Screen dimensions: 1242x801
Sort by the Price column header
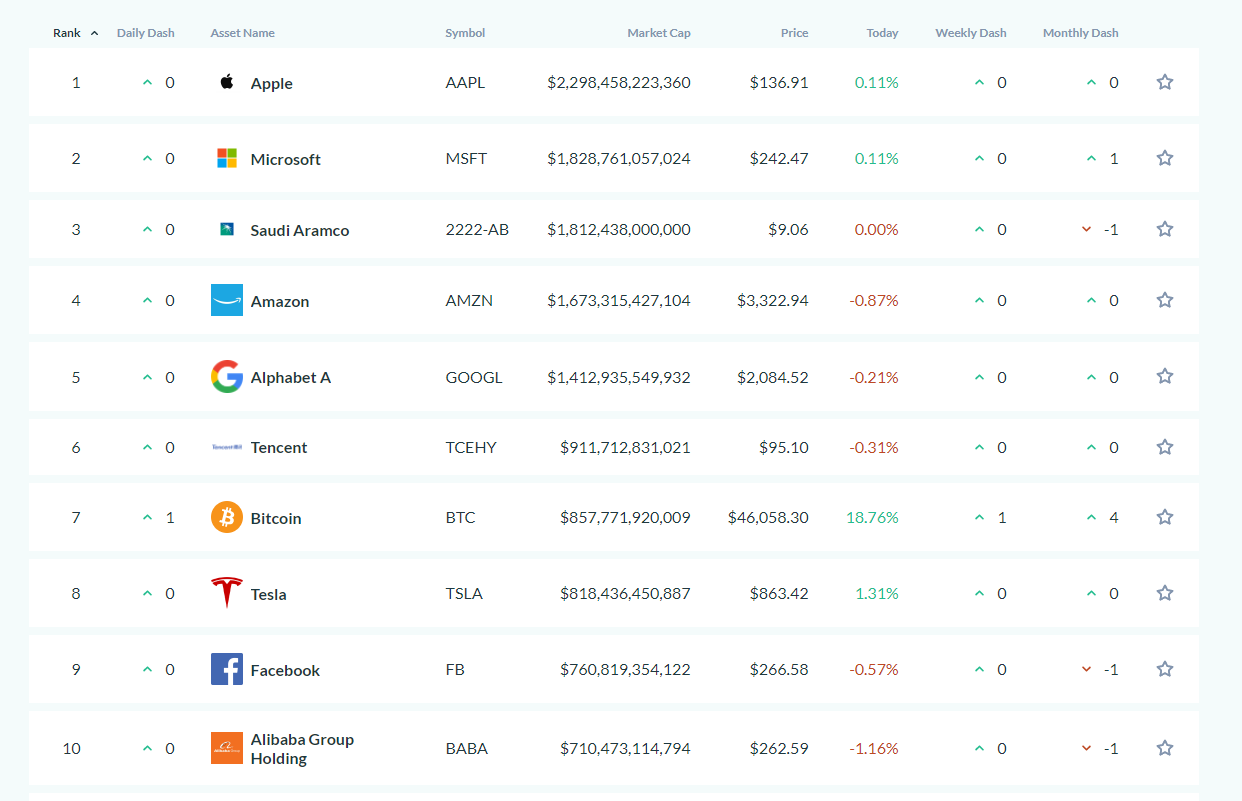(795, 33)
